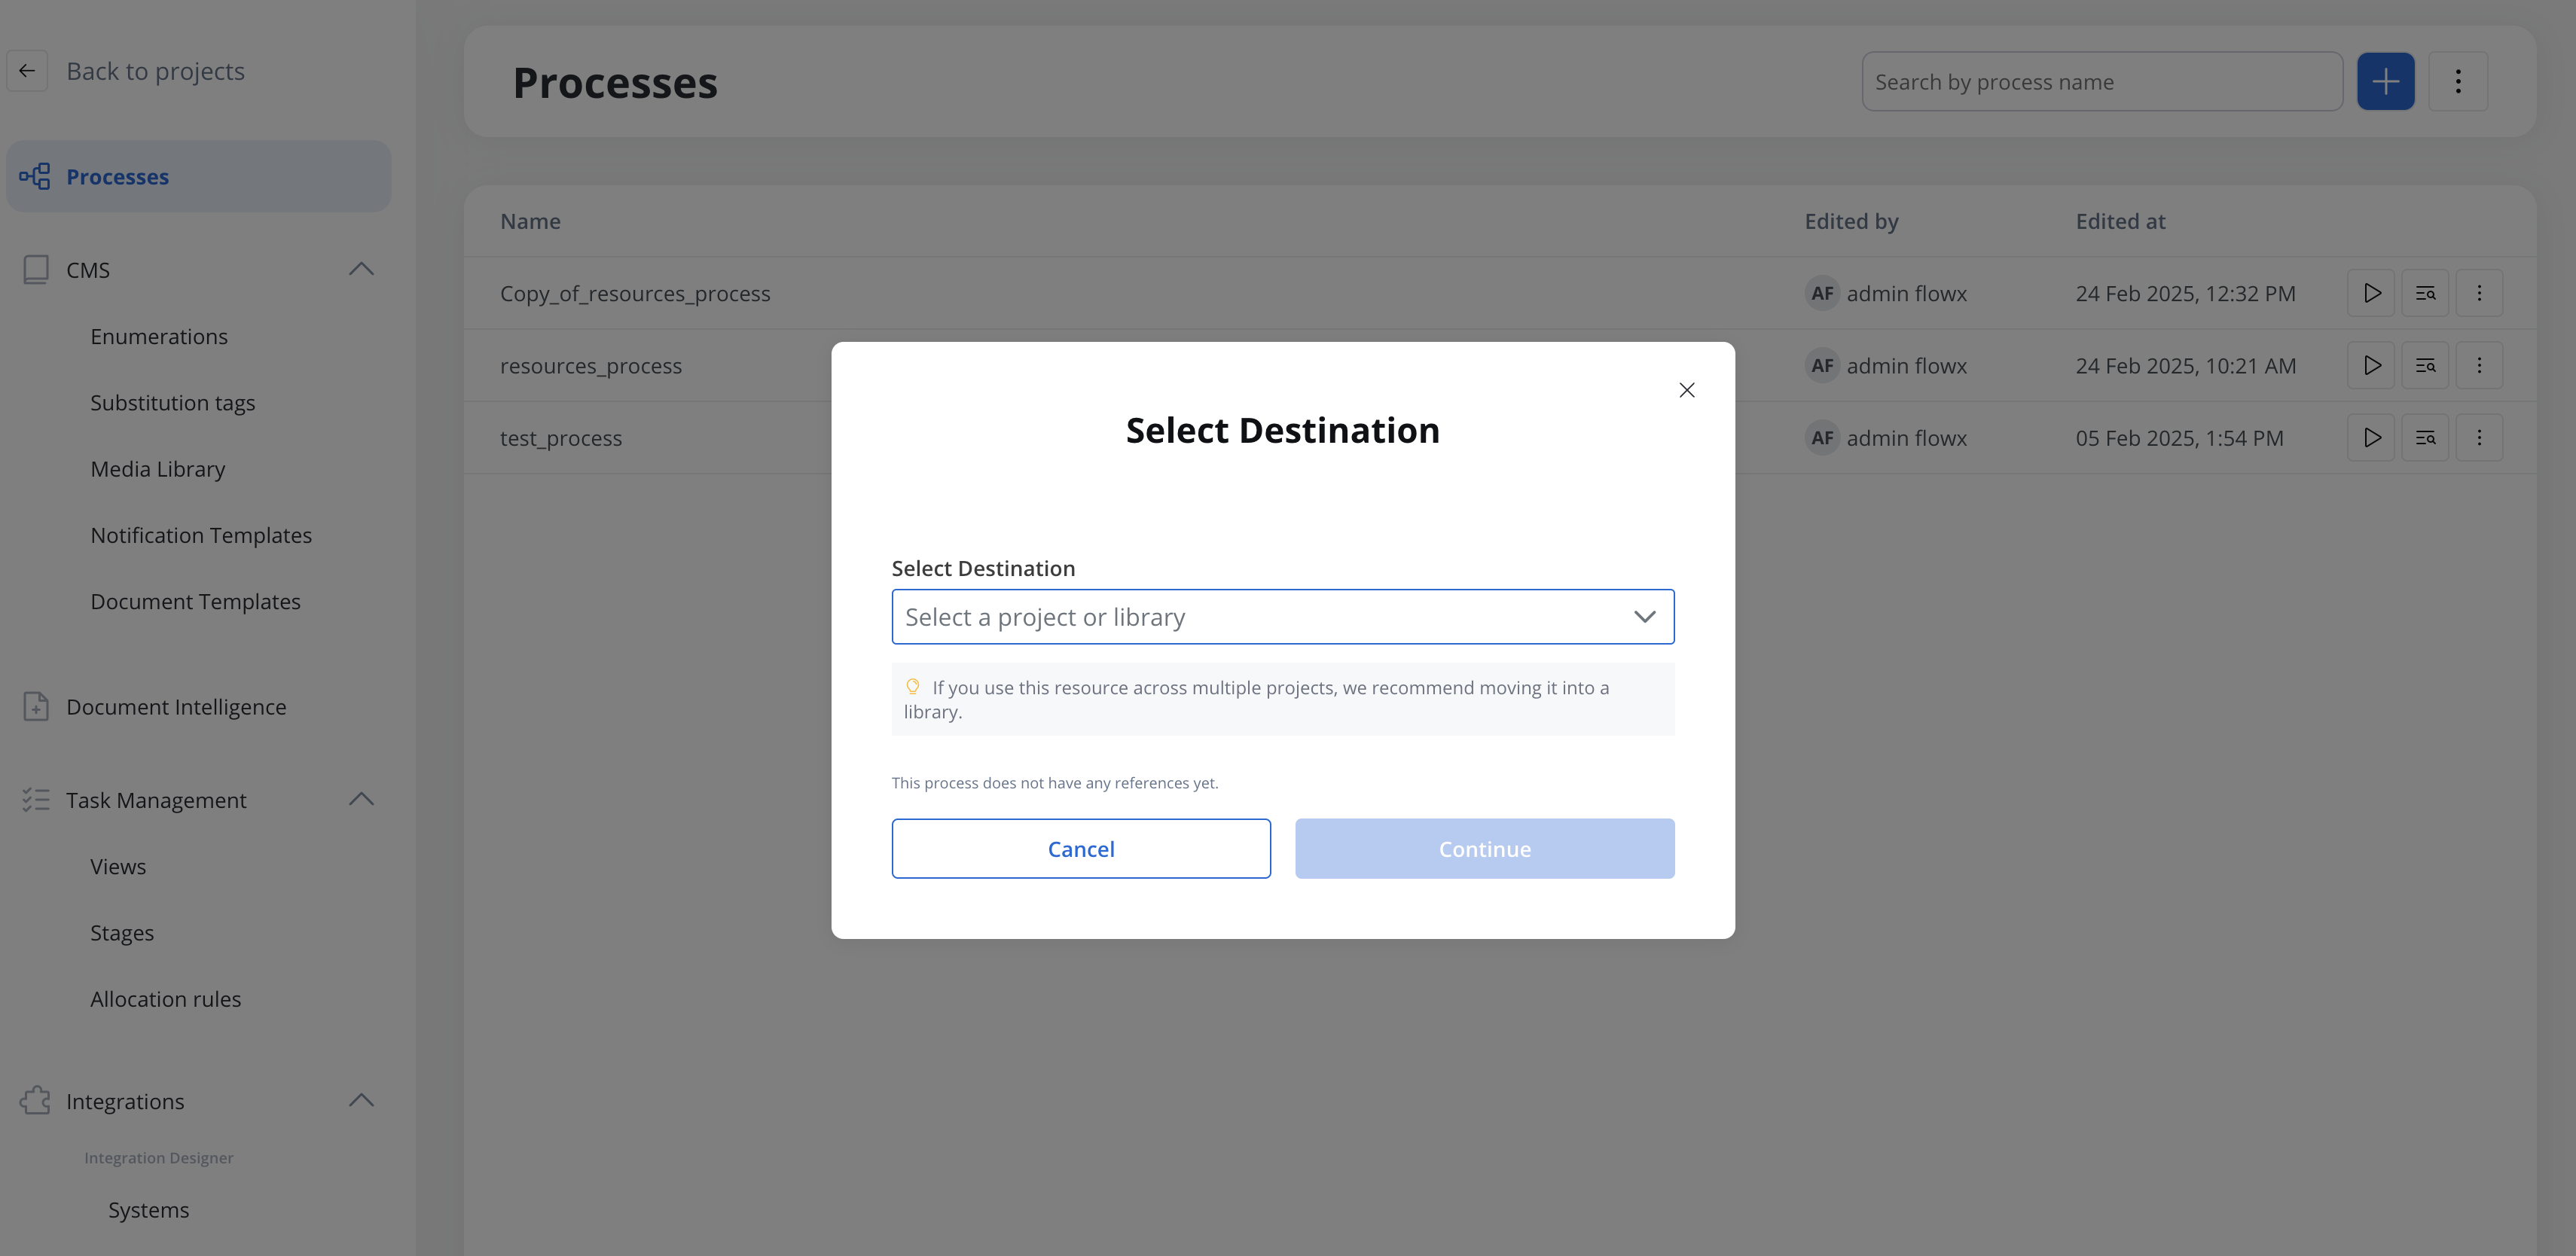Open Media Library under CMS
2576x1256 pixels.
[158, 469]
